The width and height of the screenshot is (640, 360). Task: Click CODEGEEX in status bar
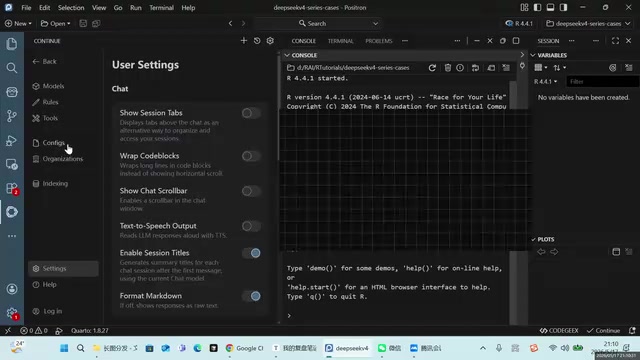[559, 331]
